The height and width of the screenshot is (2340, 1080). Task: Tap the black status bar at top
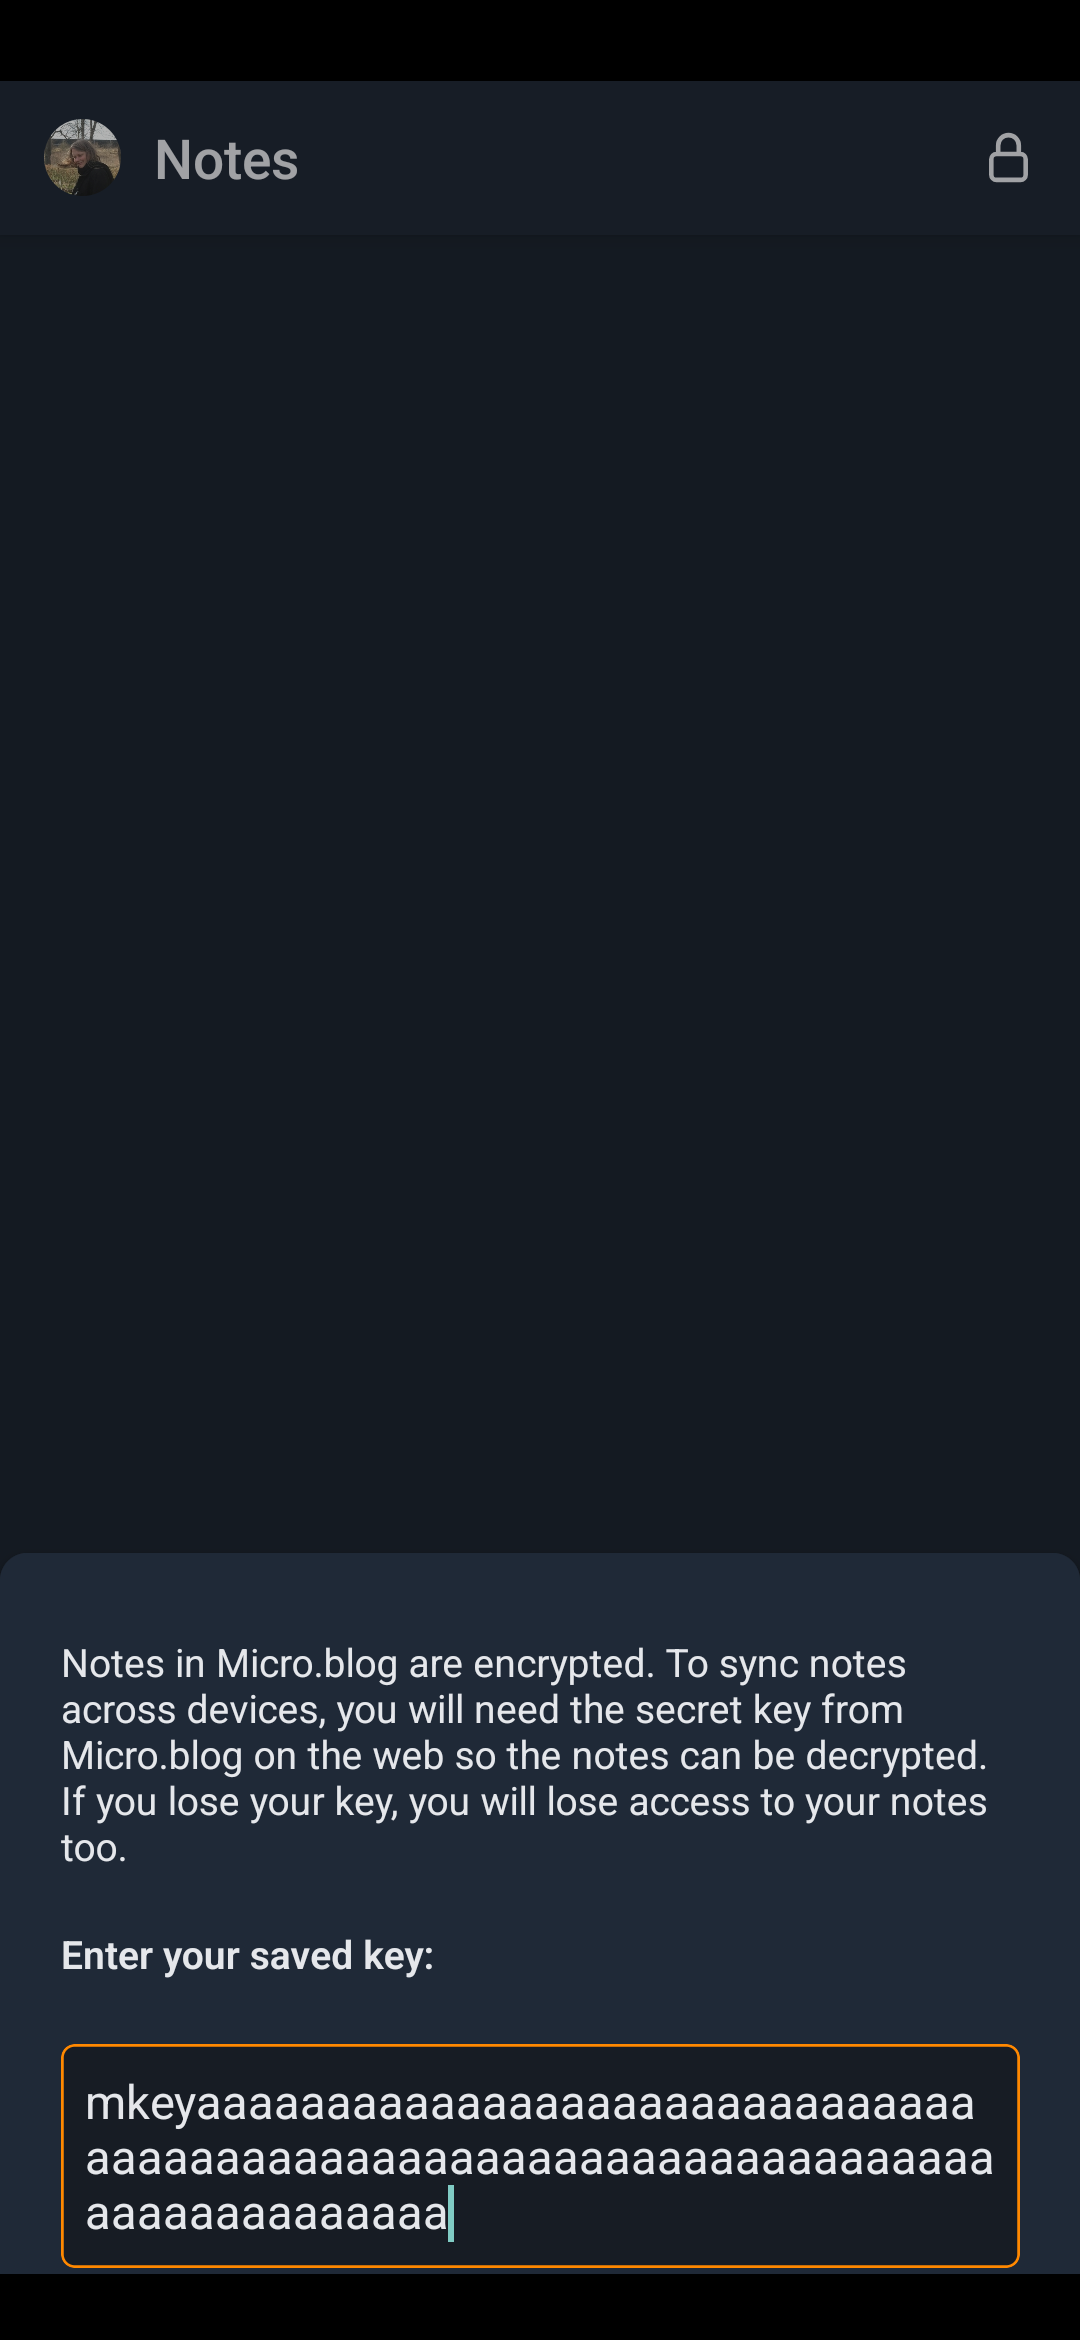pos(540,40)
